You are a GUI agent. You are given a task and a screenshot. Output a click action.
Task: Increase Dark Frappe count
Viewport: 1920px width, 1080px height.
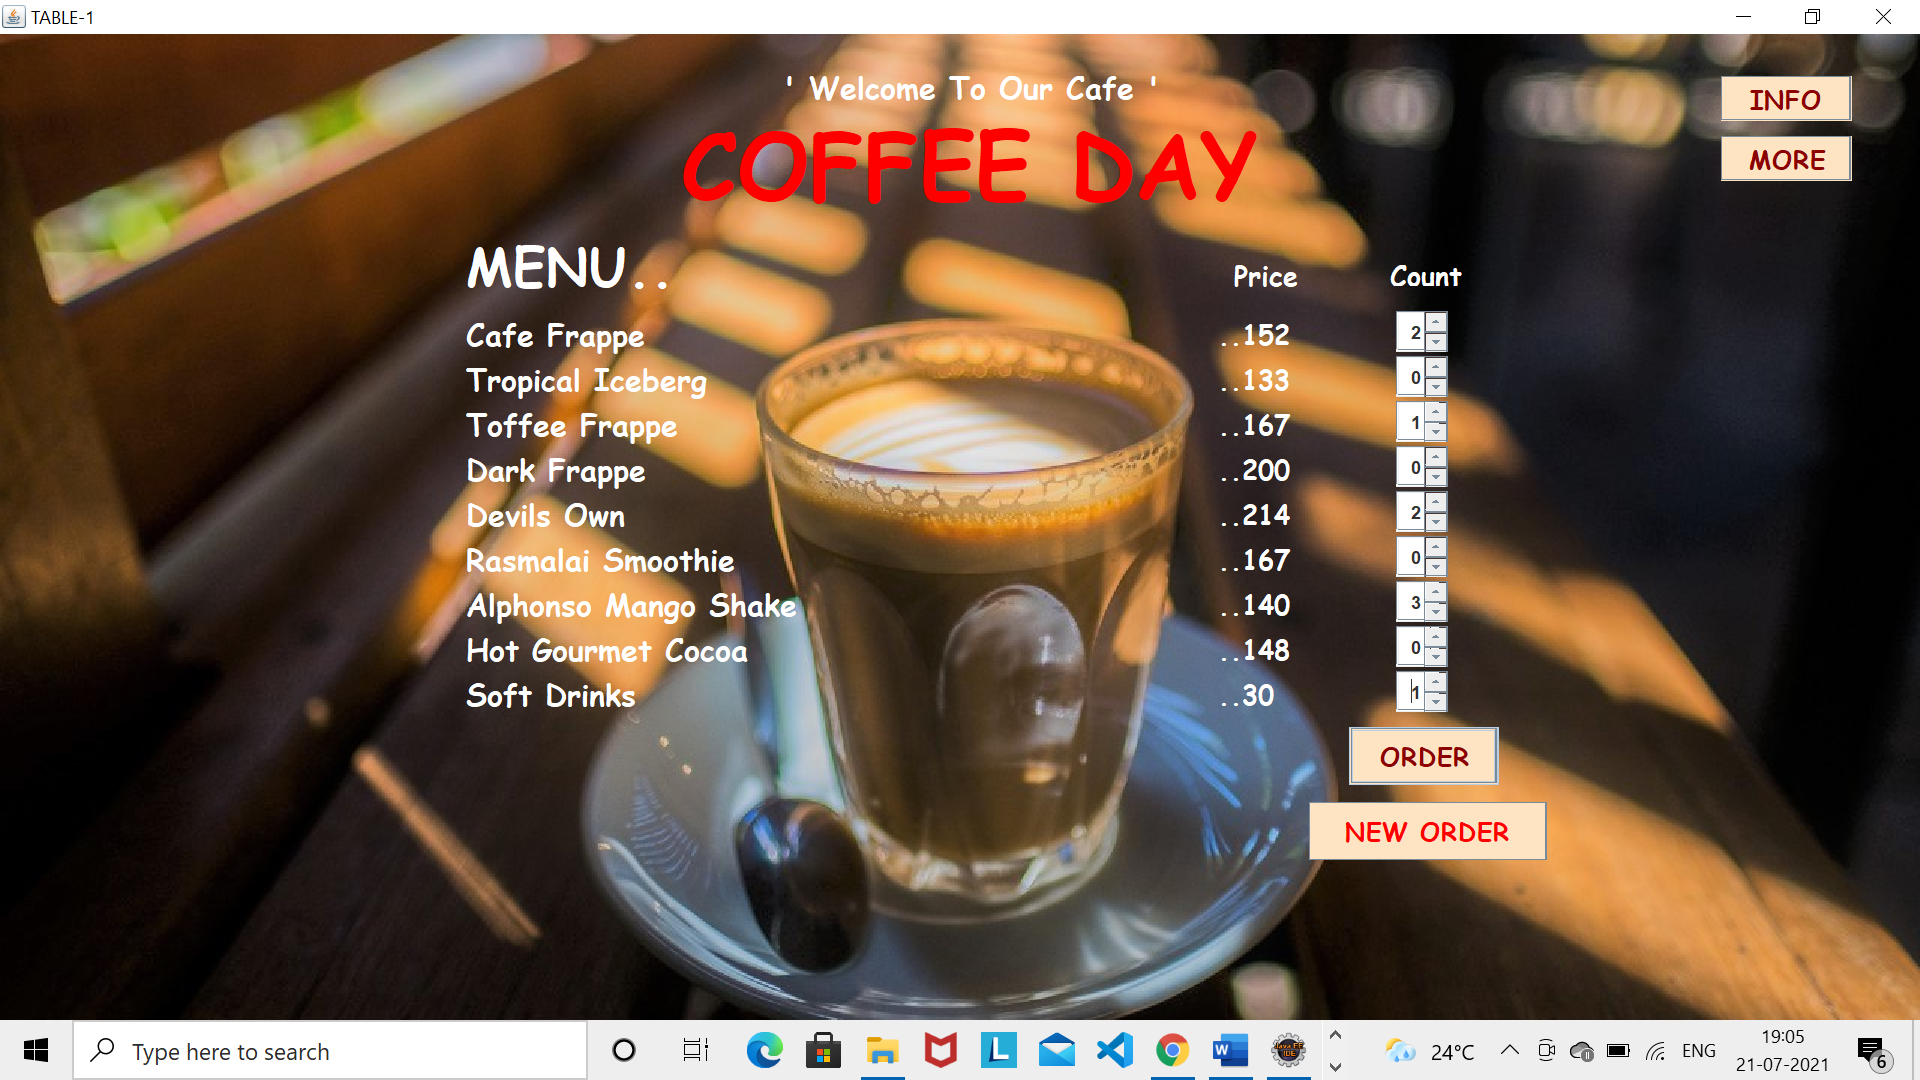pos(1436,457)
